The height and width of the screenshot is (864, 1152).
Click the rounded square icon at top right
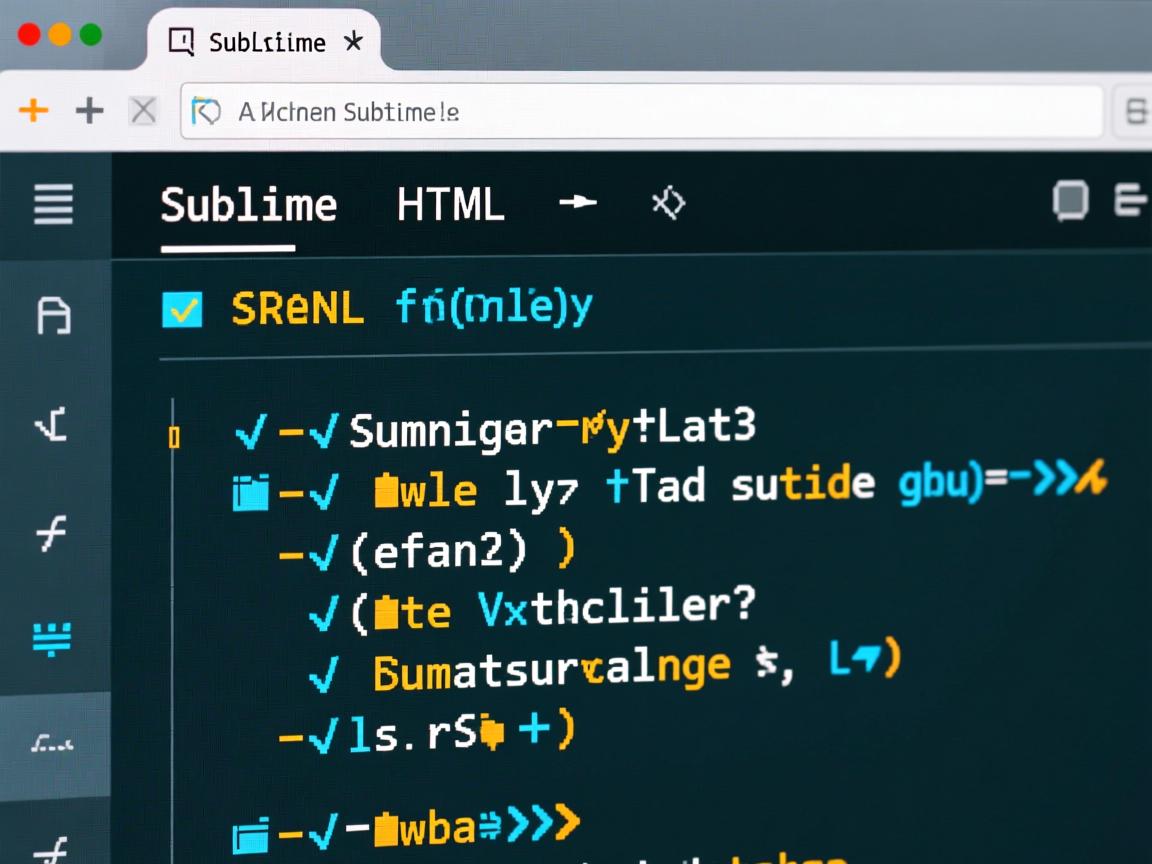1070,201
